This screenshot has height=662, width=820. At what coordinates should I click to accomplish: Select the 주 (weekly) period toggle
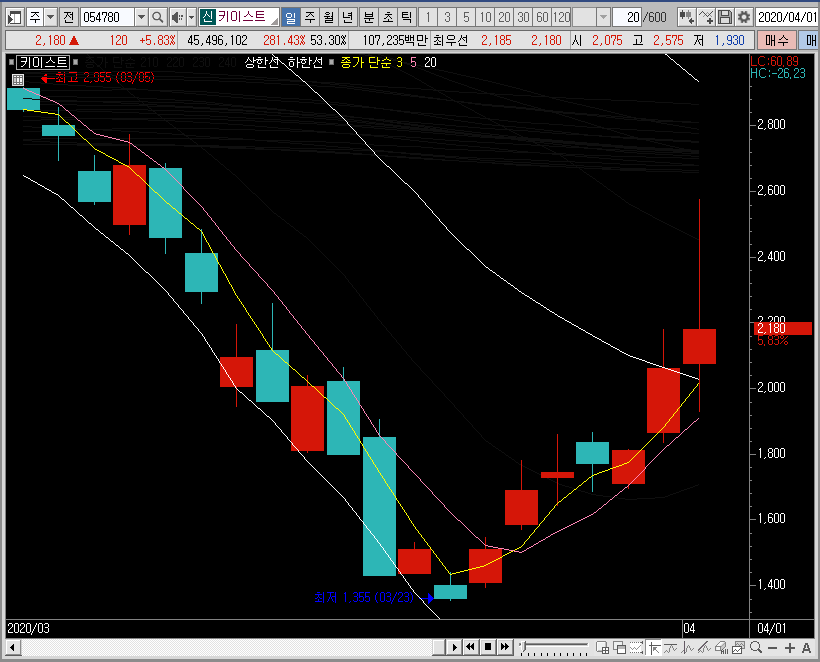(310, 17)
